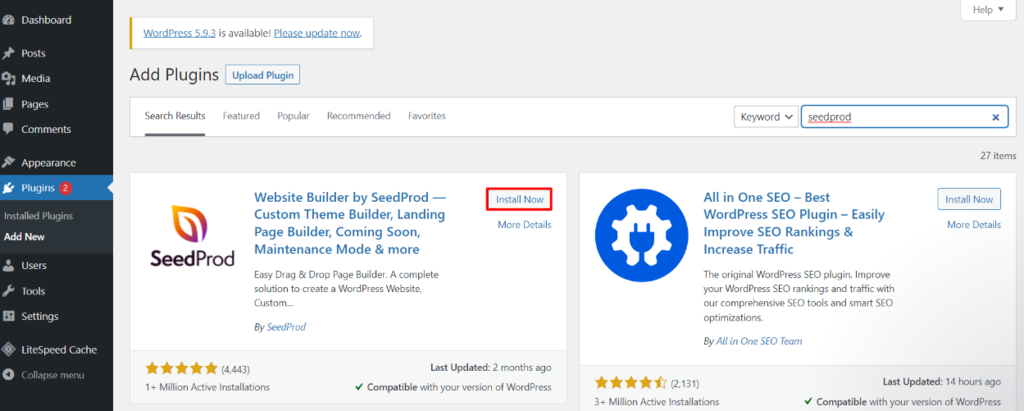The image size is (1024, 411).
Task: Click the Tools wrench icon
Action: pos(8,291)
